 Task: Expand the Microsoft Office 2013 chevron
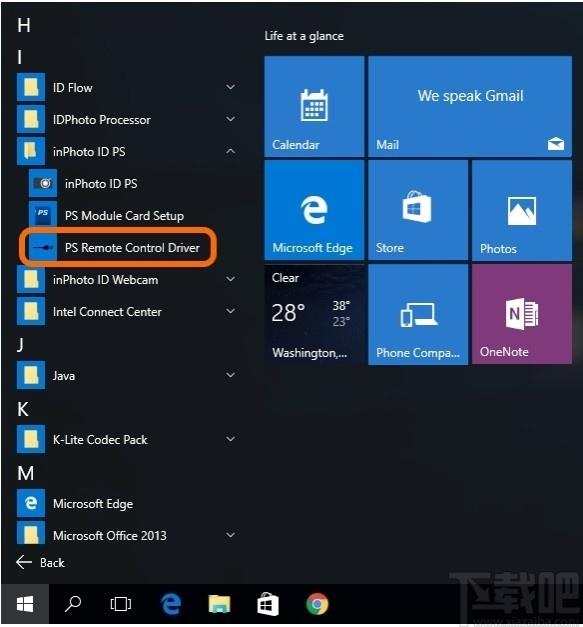(x=230, y=535)
